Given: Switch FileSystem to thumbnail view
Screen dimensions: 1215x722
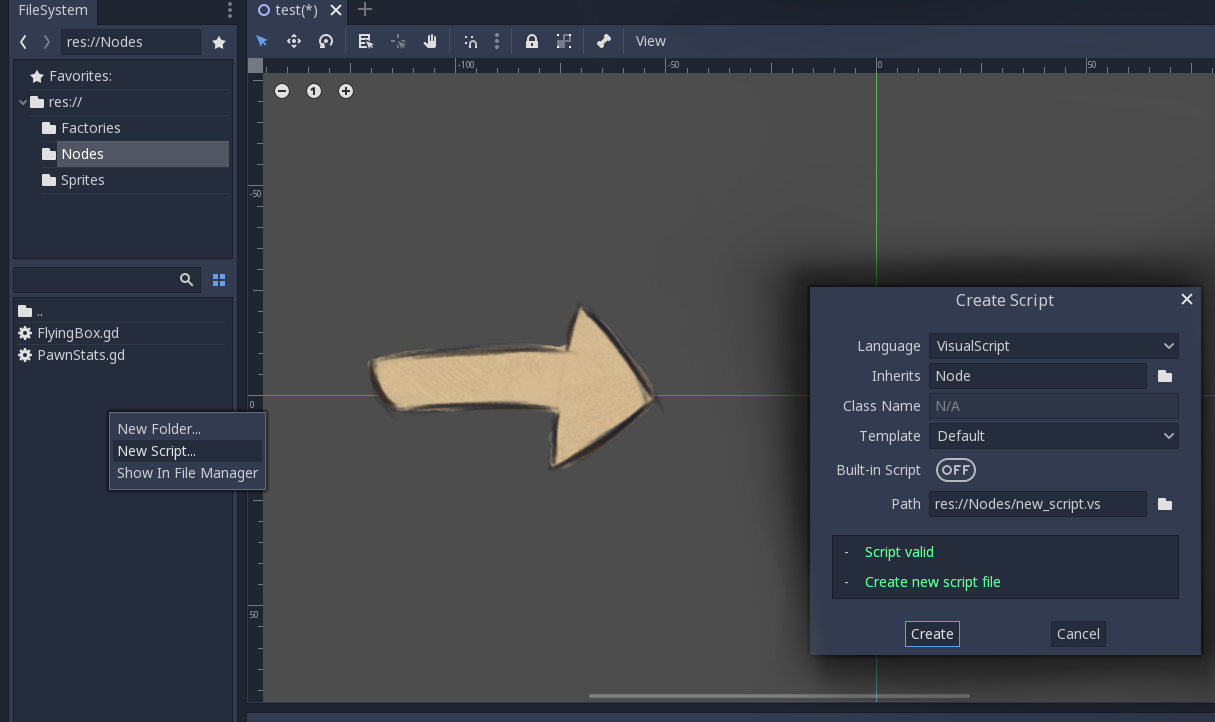Looking at the screenshot, I should point(218,280).
